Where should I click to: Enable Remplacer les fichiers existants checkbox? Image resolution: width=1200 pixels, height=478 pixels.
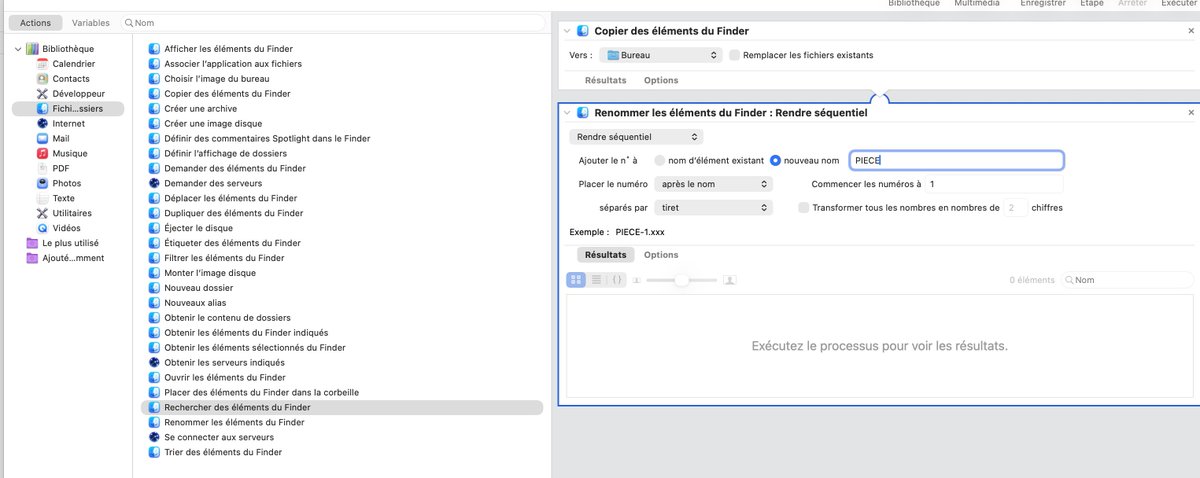point(735,55)
